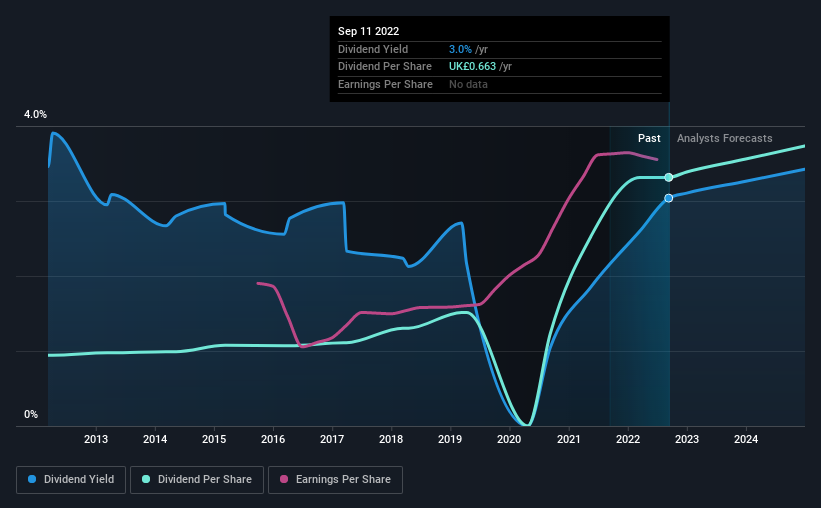Click the 2019 x-axis label

(450, 439)
